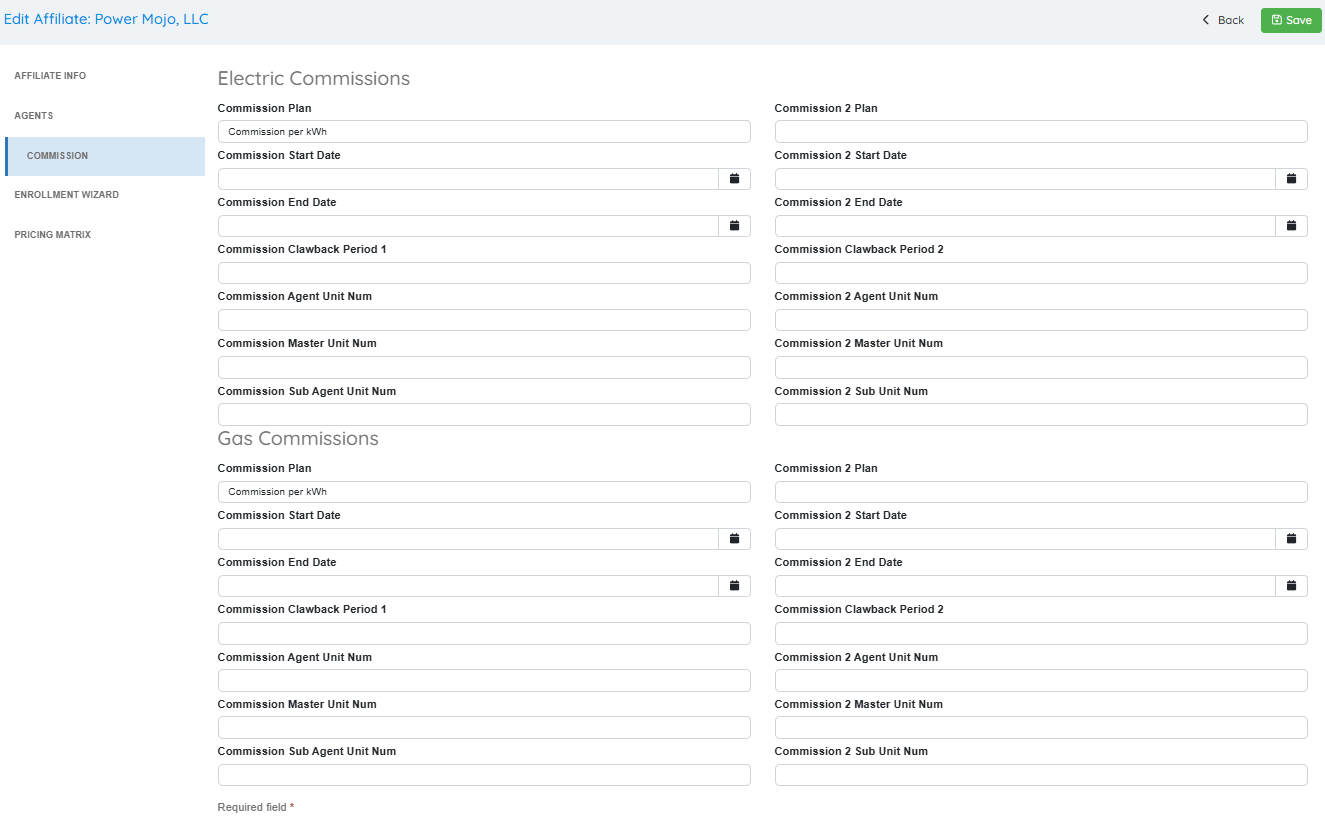Open Gas Commission Plan dropdown
1325x817 pixels.
[483, 492]
